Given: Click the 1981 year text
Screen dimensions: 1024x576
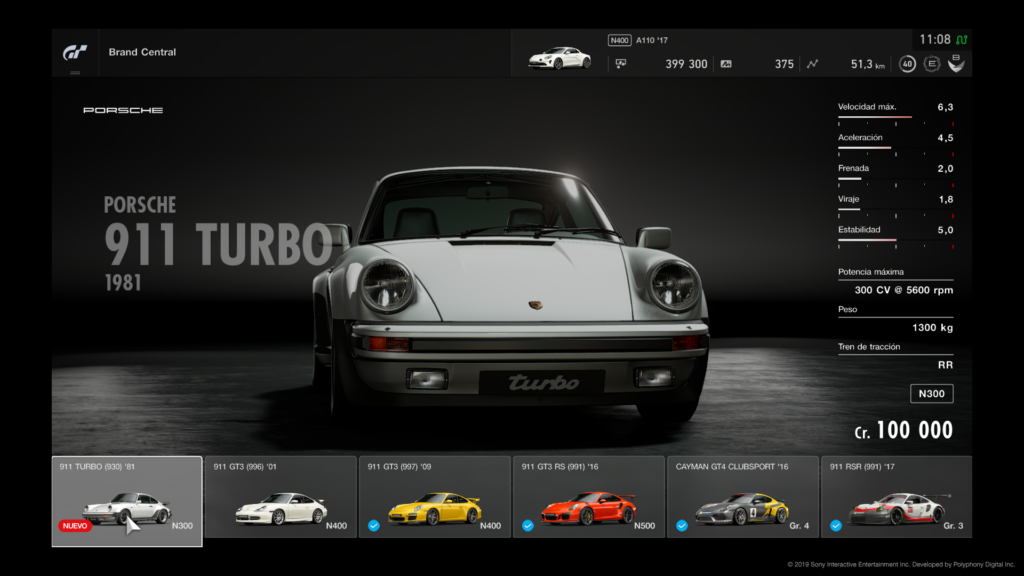Looking at the screenshot, I should (123, 283).
